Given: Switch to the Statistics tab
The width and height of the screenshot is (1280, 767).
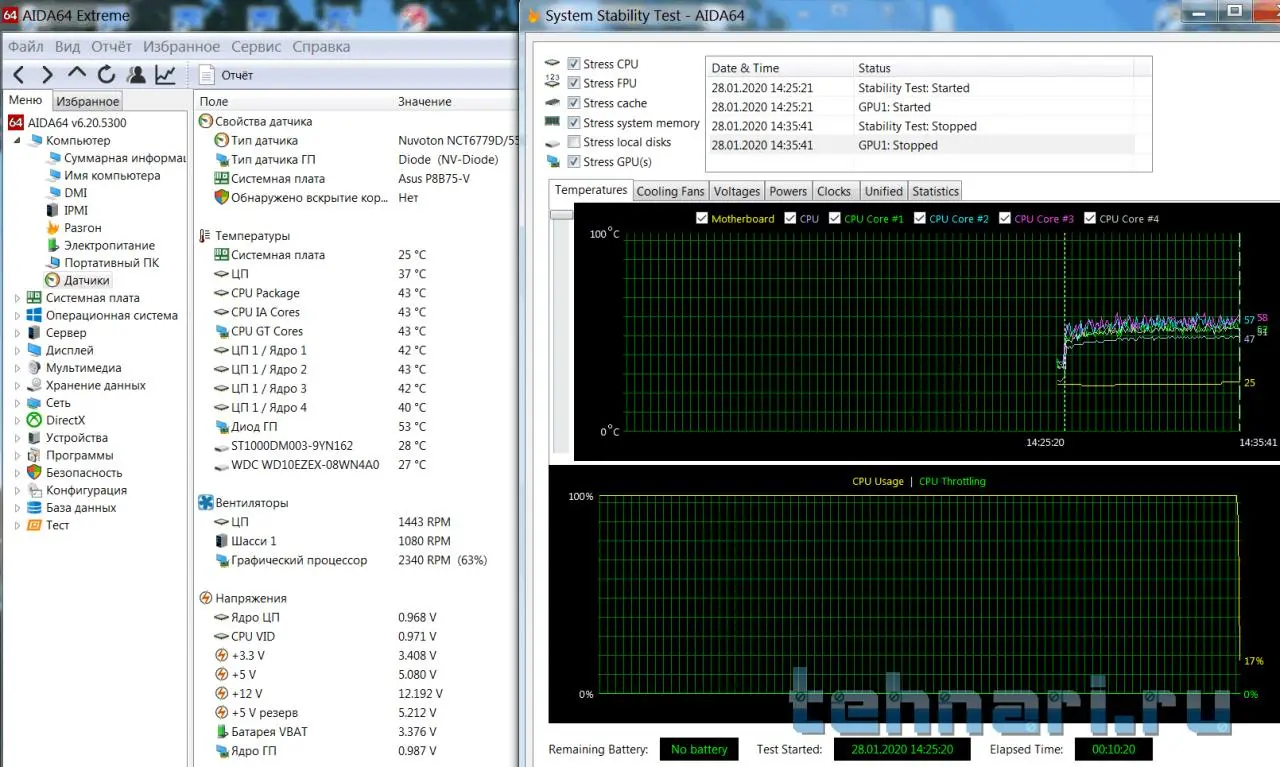Looking at the screenshot, I should coord(935,191).
